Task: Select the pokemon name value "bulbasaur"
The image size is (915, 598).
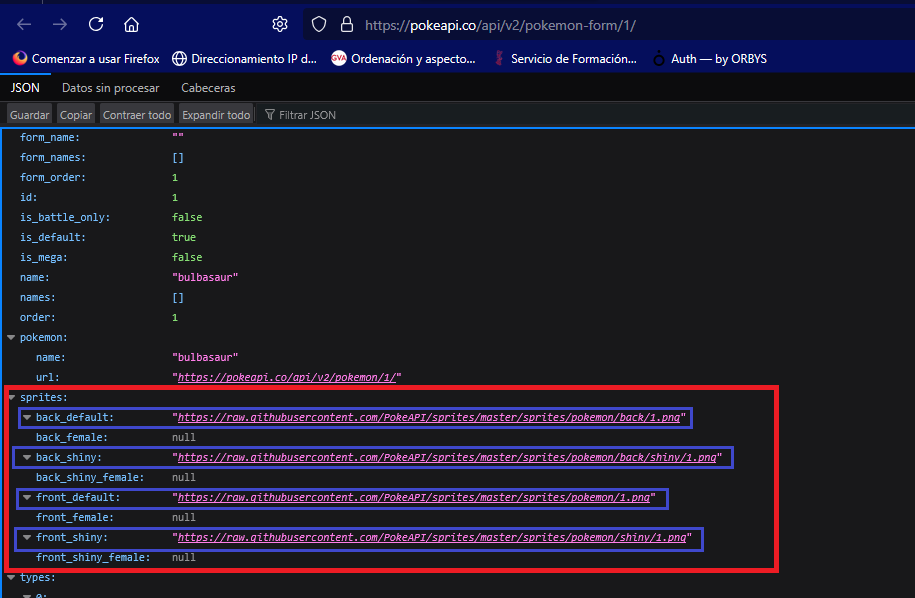Action: [x=205, y=358]
